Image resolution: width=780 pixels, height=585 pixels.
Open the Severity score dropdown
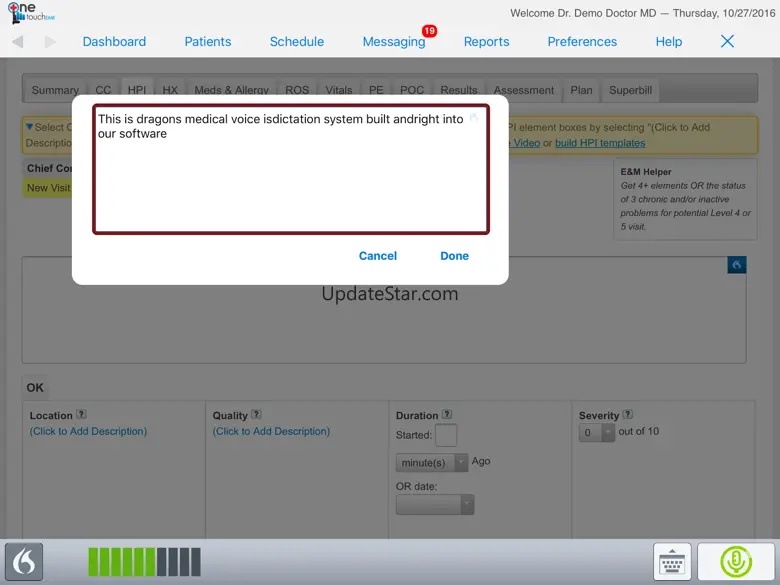point(596,432)
